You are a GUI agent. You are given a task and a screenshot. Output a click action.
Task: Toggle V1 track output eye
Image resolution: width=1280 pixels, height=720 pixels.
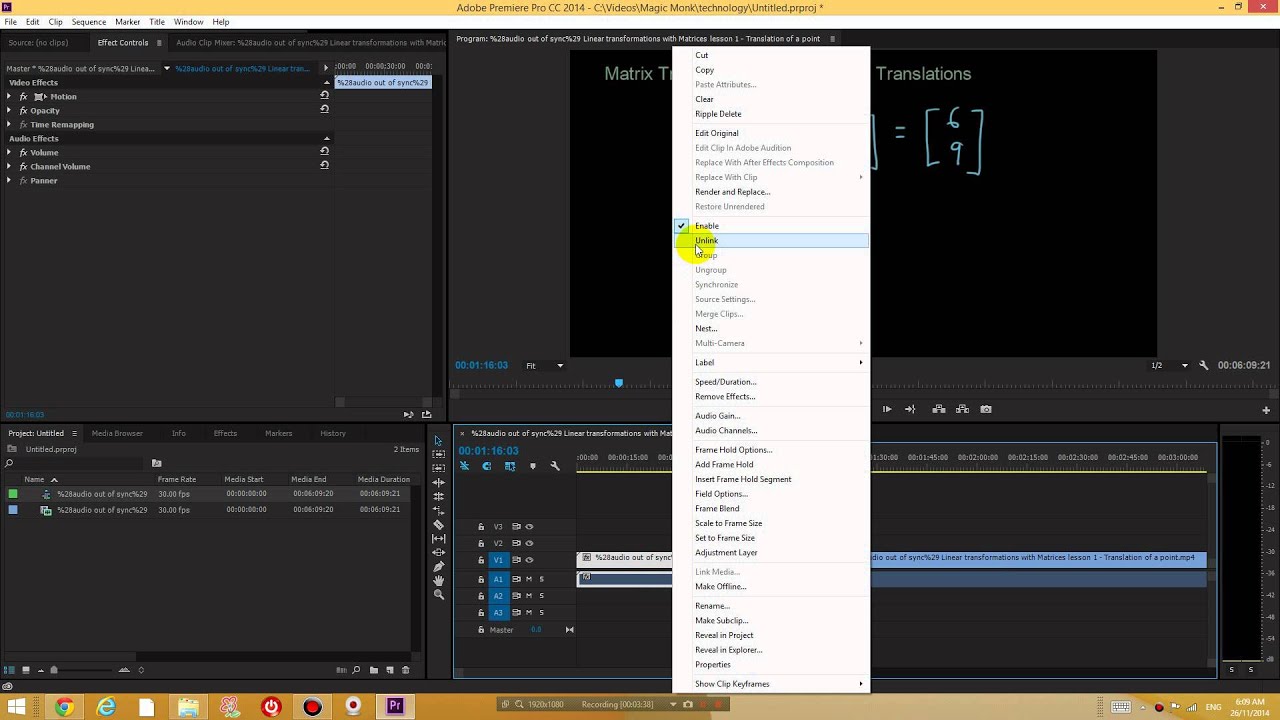point(529,560)
